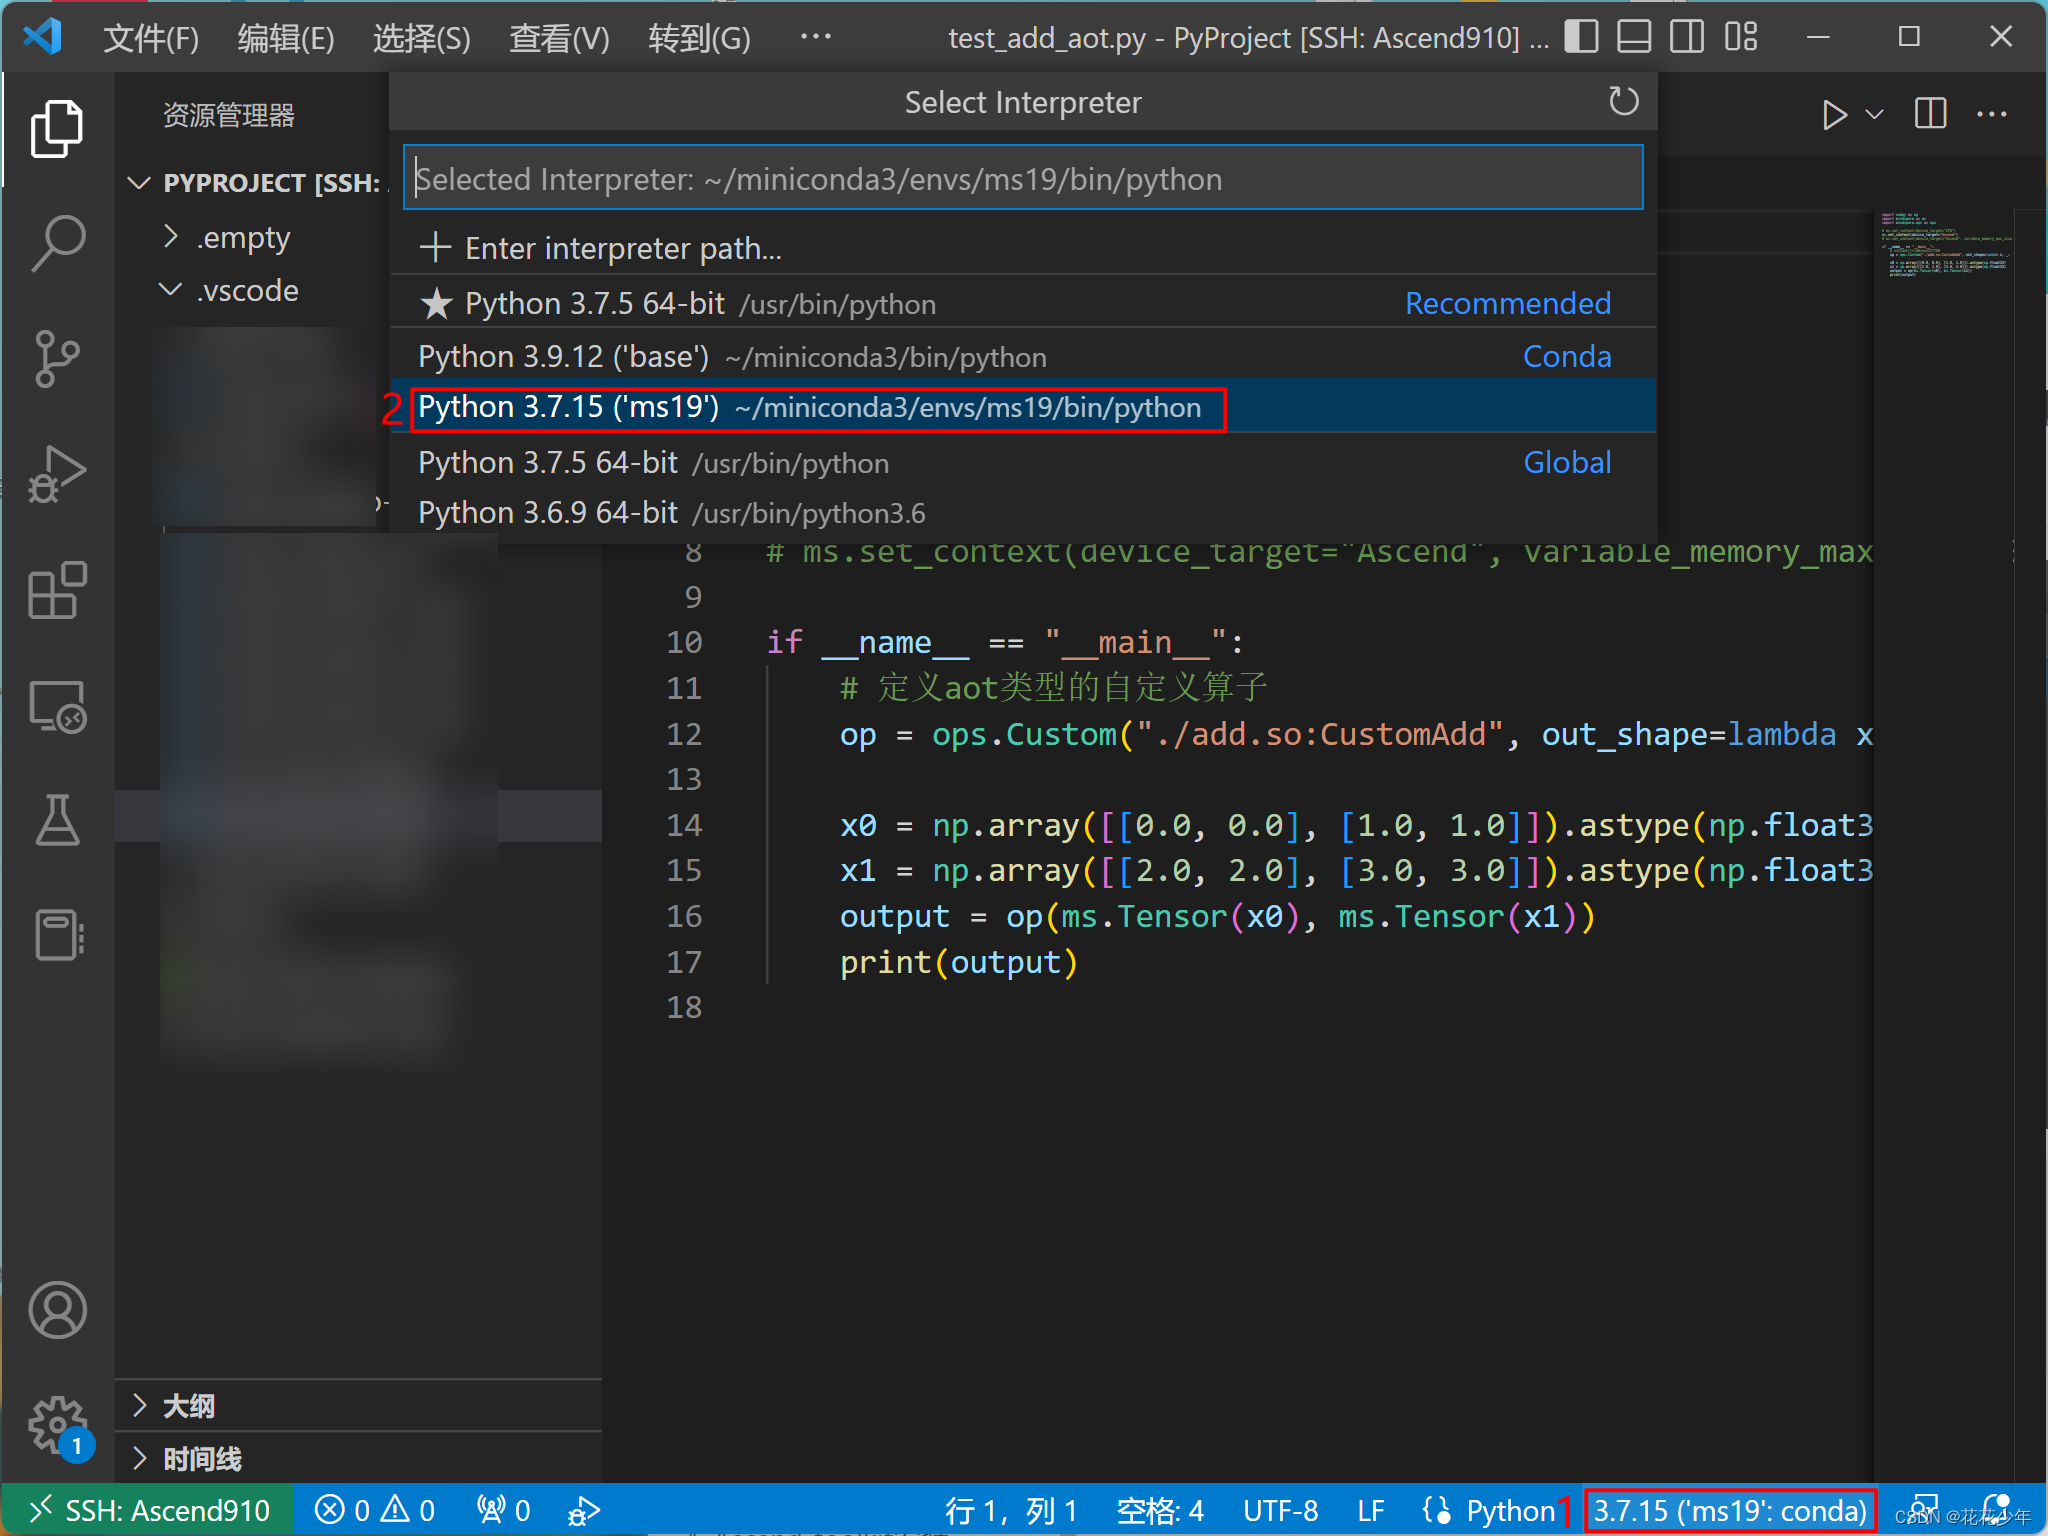Open the 查看(V) menu
2048x1536 pixels.
558,38
